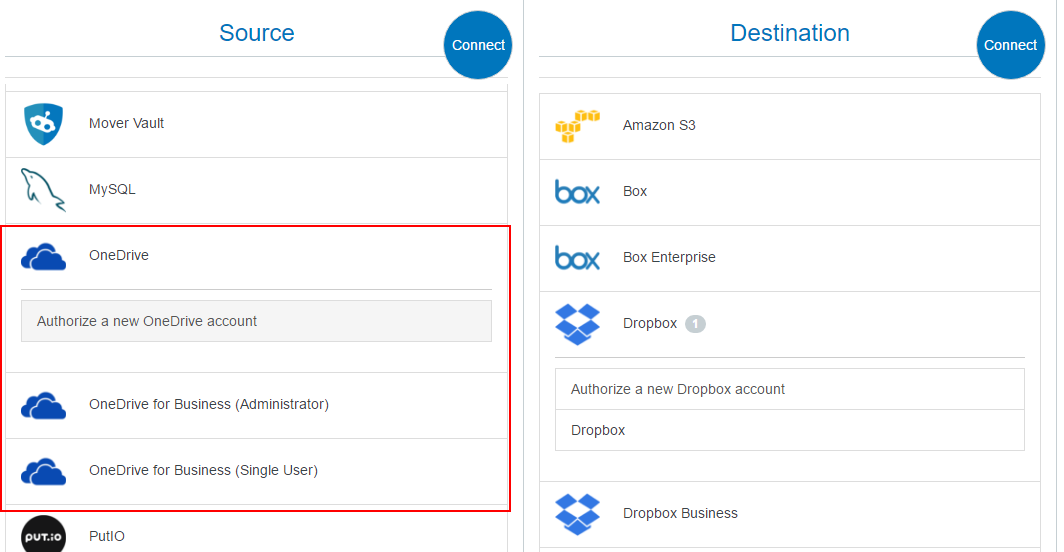Click the Box Enterprise logo icon

pos(577,258)
